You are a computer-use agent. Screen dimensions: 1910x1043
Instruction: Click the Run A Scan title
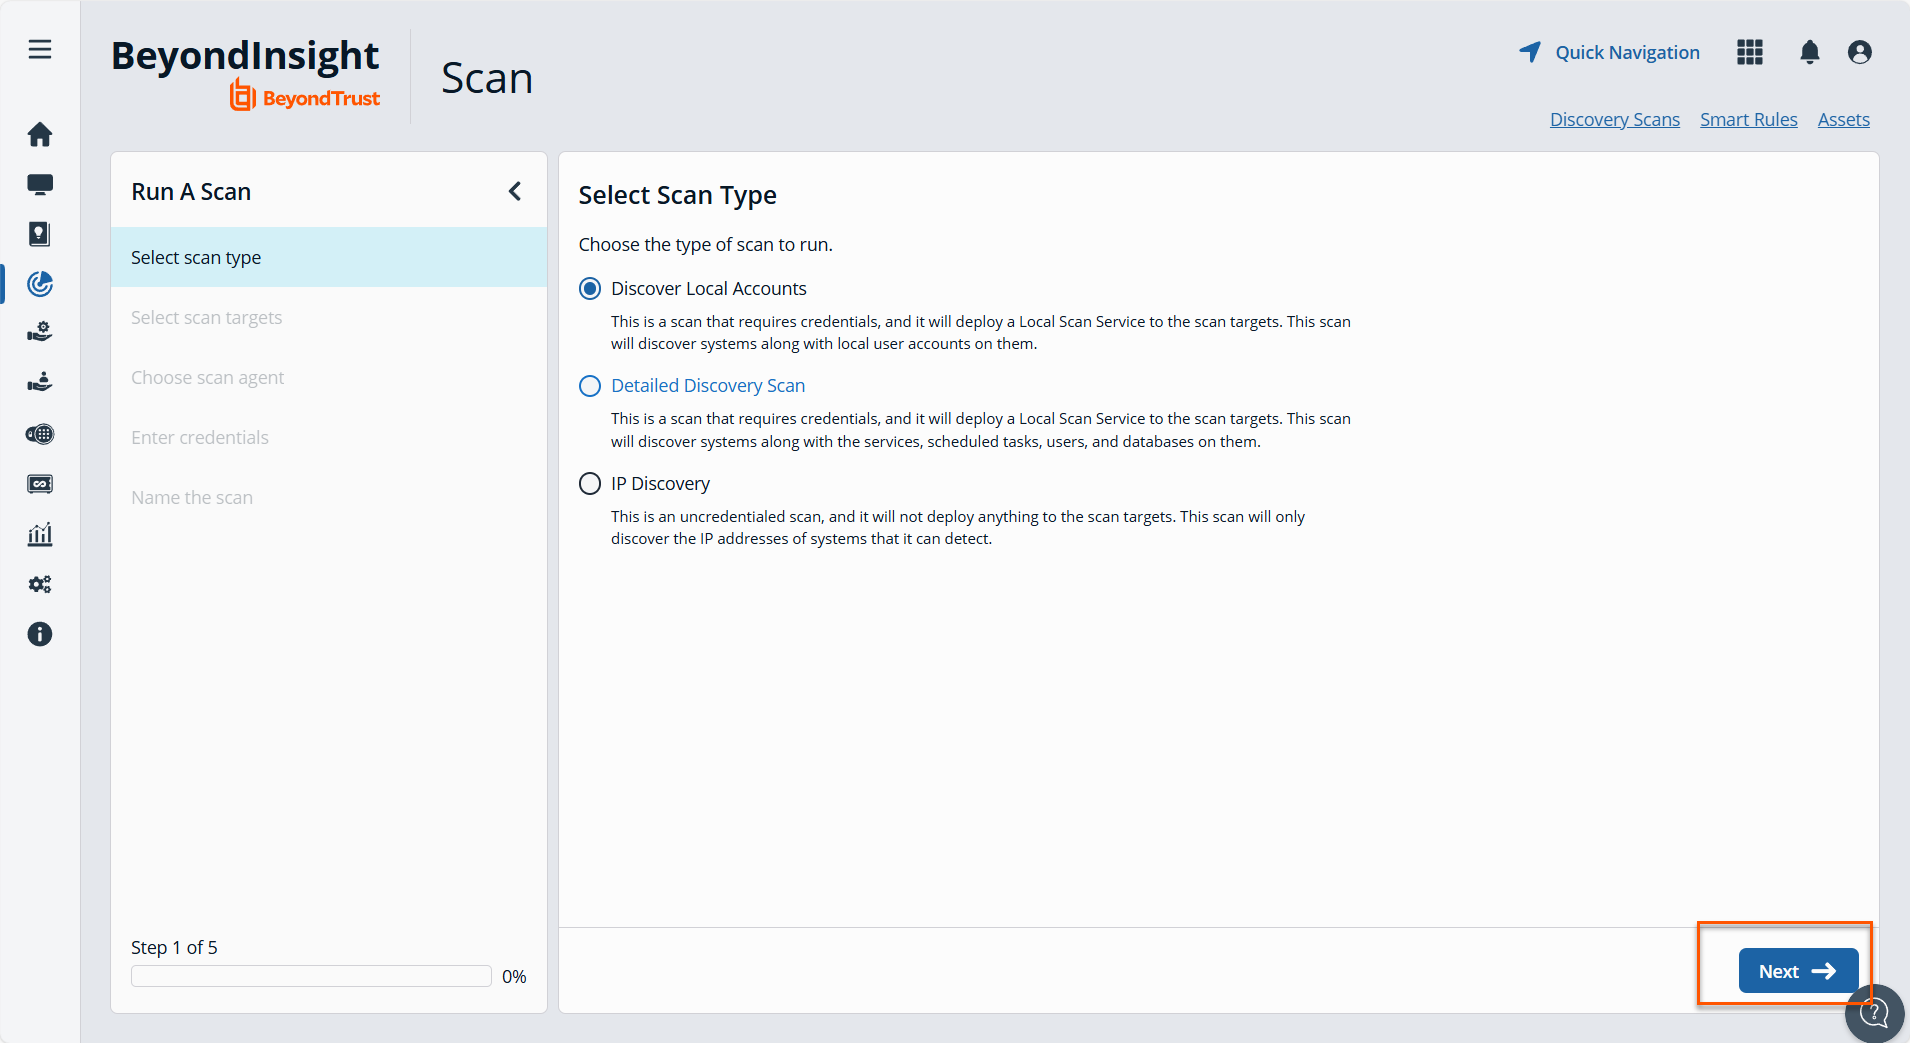coord(191,191)
